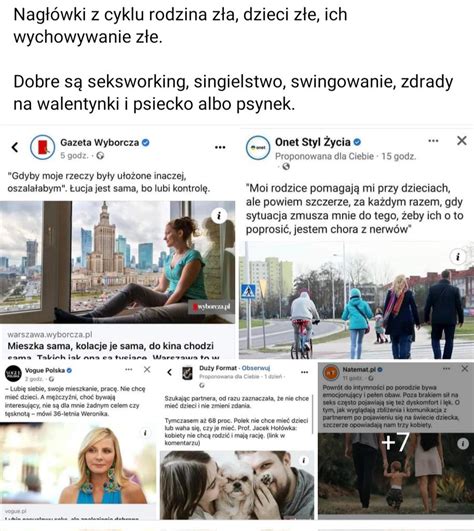Go back using Gazeta Wyborcza post arrow
This screenshot has height=531, width=474.
point(15,147)
